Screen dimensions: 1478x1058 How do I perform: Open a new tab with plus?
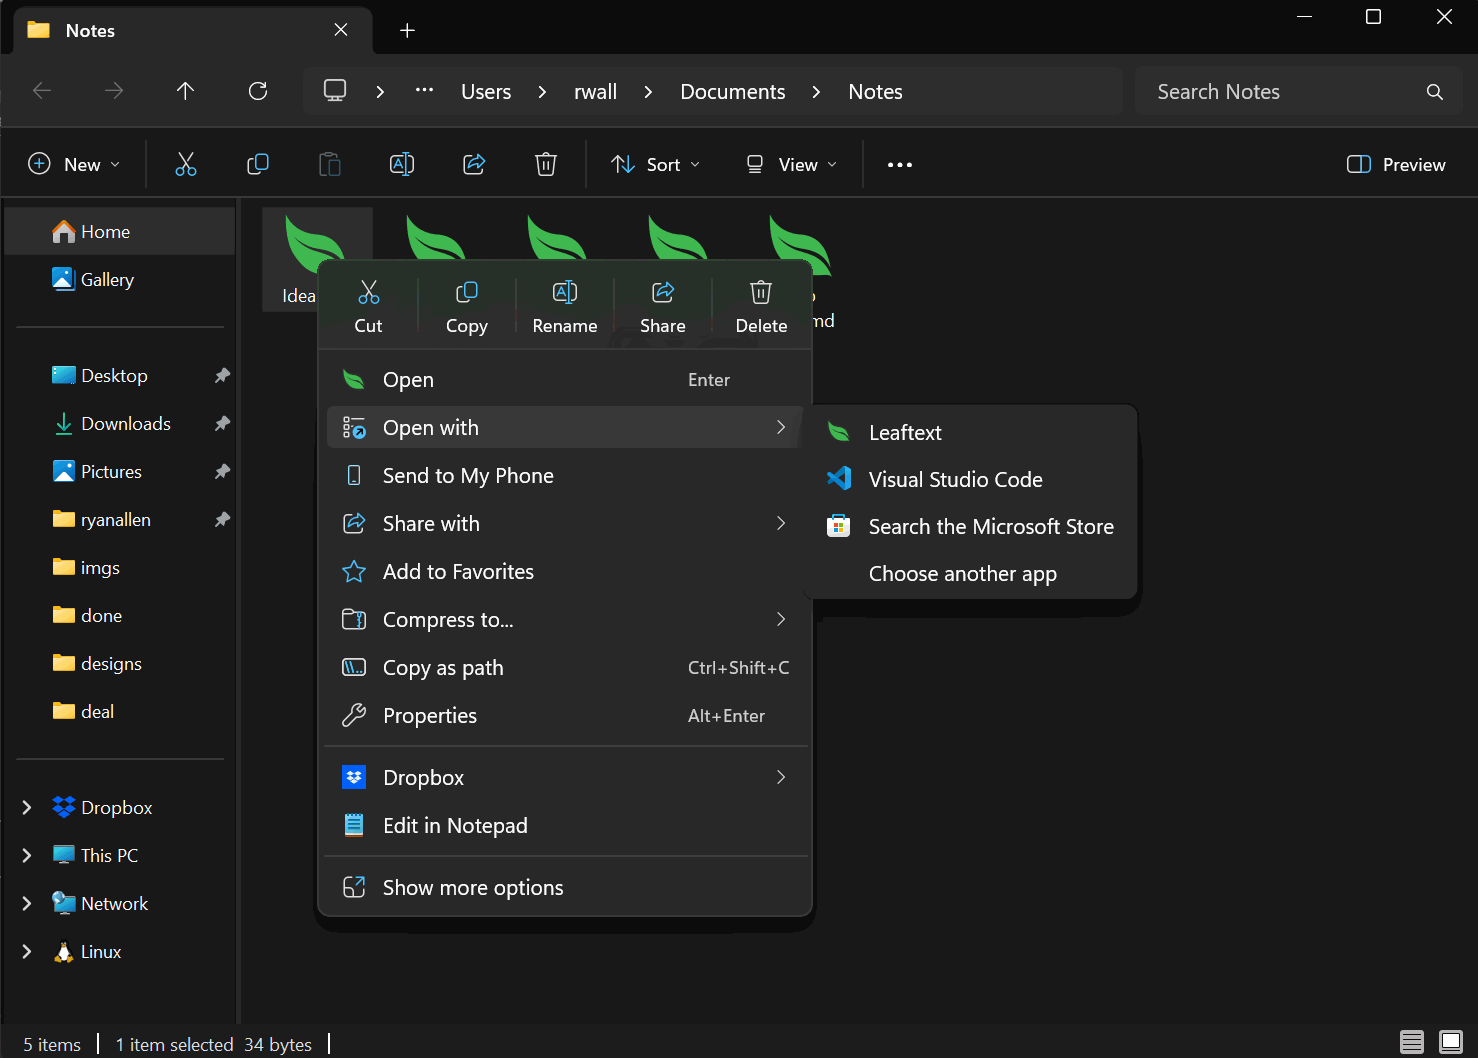point(407,30)
